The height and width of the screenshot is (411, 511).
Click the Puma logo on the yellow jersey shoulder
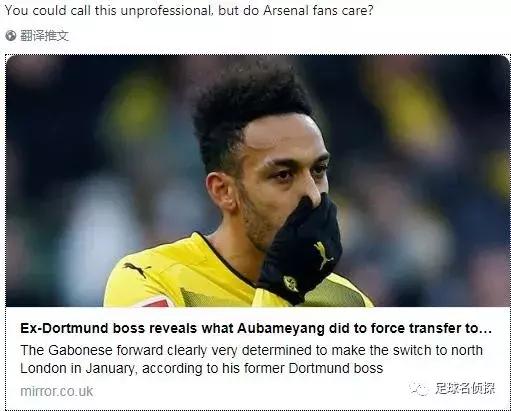click(x=136, y=269)
